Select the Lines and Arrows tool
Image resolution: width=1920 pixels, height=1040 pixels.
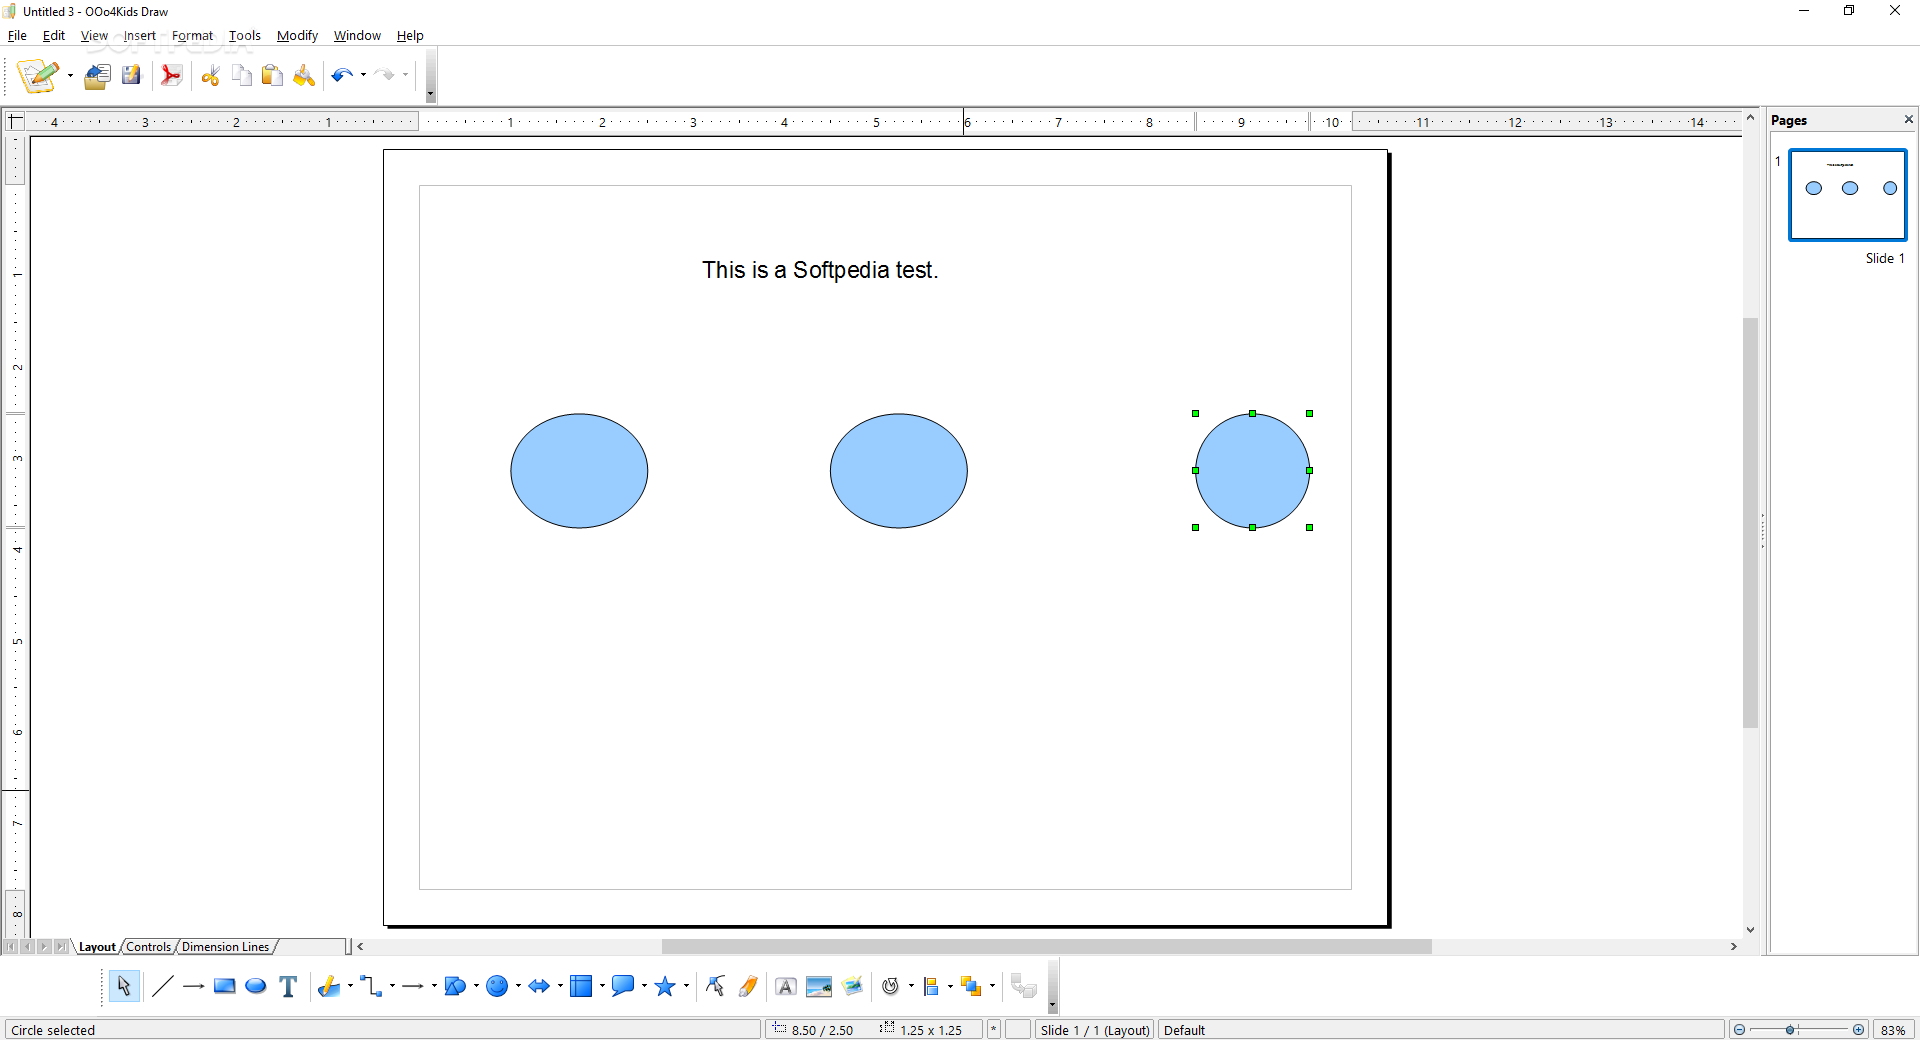click(413, 987)
